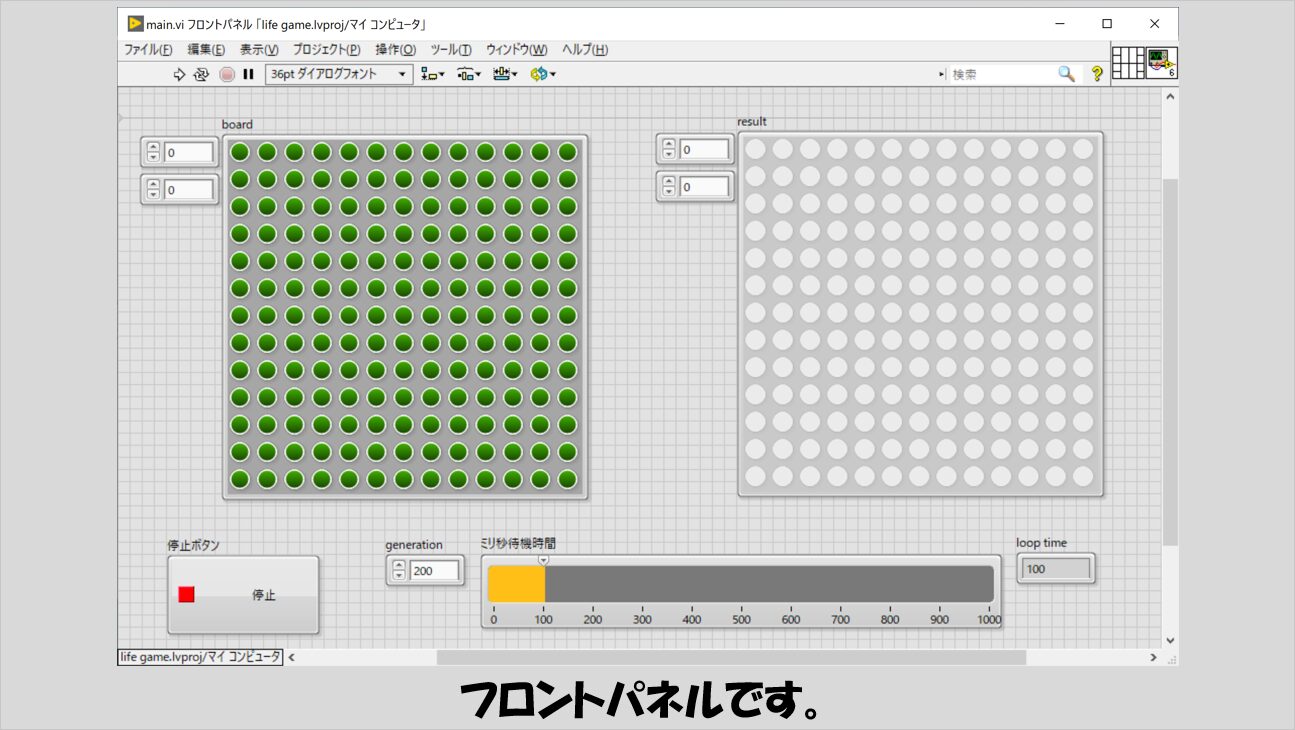Open the ツール(T) menu
Viewport: 1295px width, 730px height.
[451, 50]
